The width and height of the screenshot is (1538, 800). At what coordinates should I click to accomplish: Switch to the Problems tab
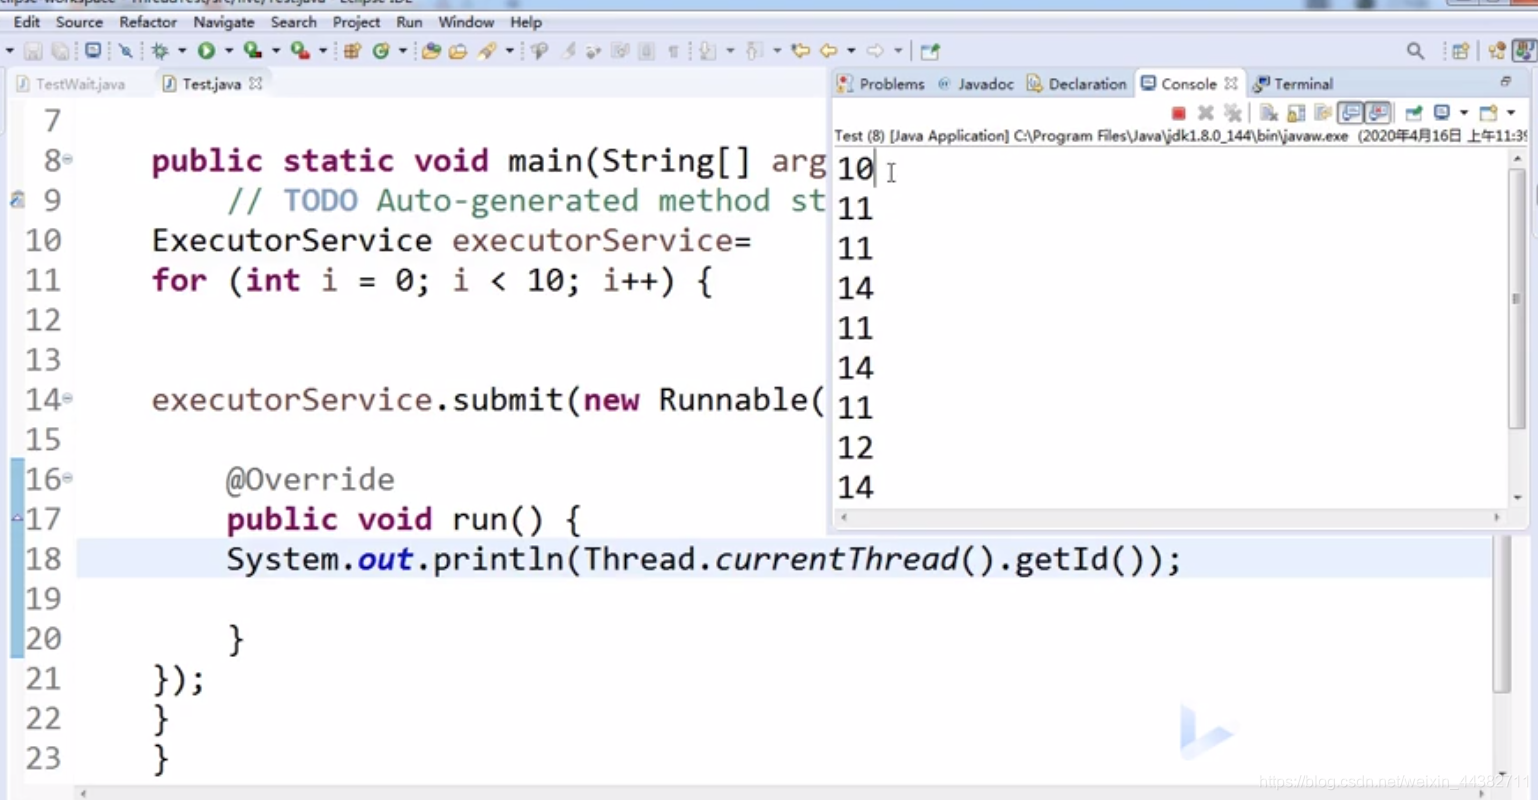tap(881, 84)
